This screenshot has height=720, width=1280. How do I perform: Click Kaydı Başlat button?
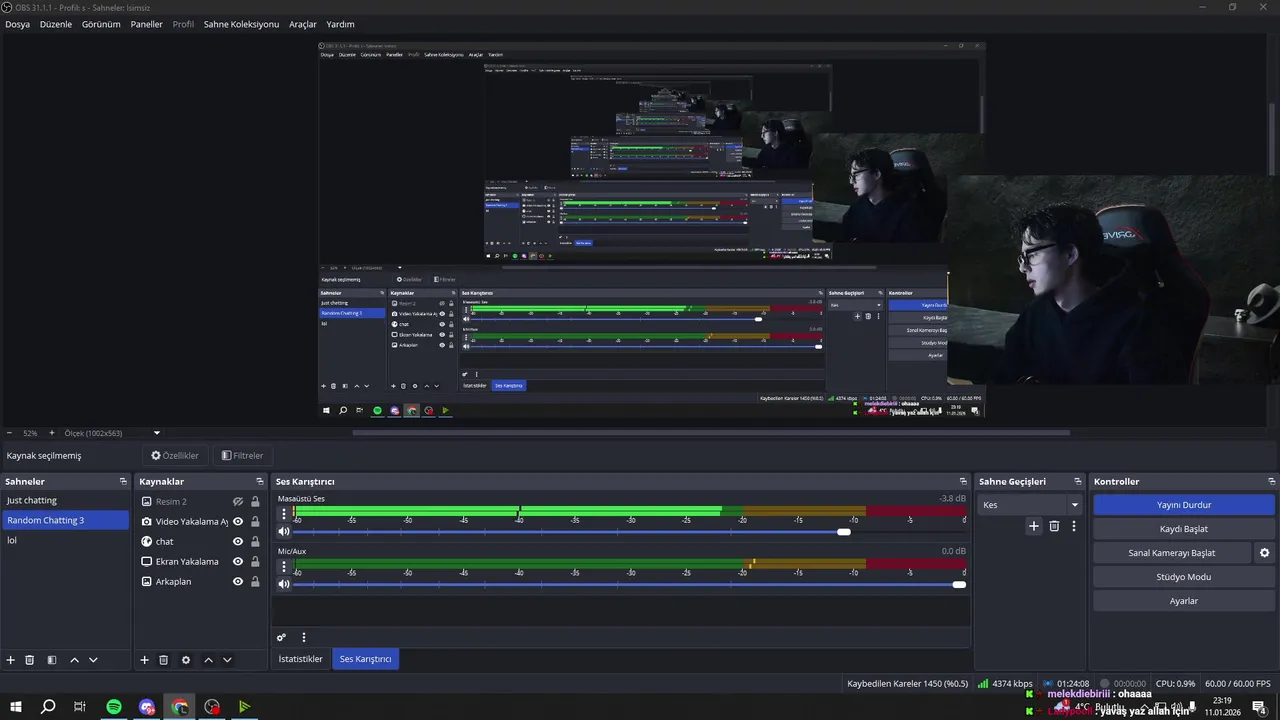click(1184, 529)
